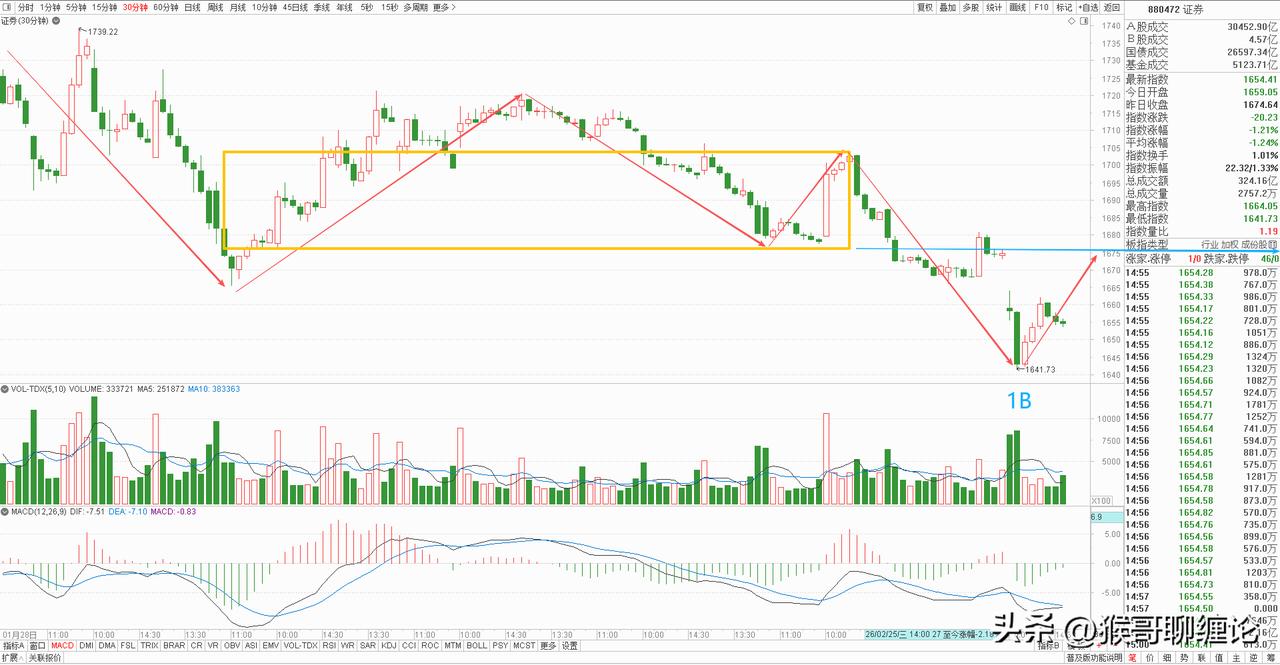Select the 1分钟 period
Image resolution: width=1280 pixels, height=665 pixels.
click(49, 7)
